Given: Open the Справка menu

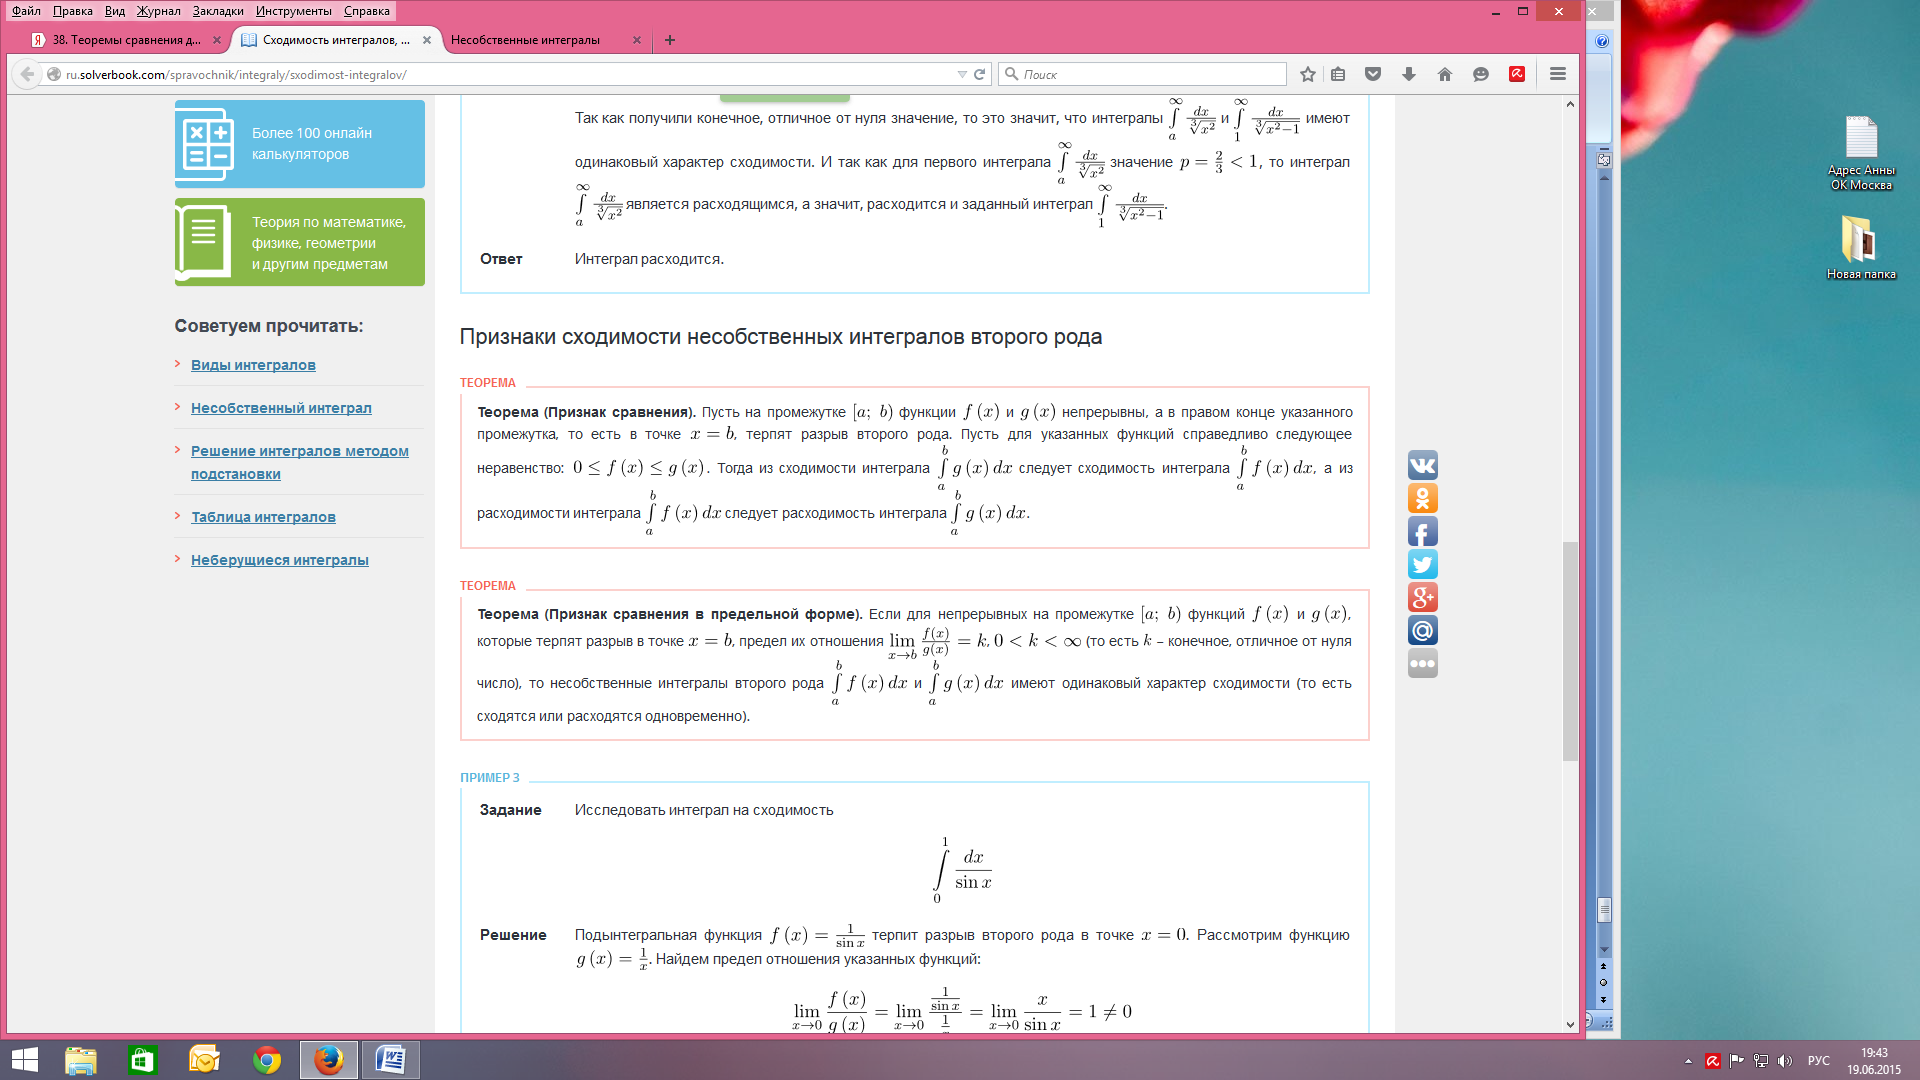Looking at the screenshot, I should [x=367, y=11].
